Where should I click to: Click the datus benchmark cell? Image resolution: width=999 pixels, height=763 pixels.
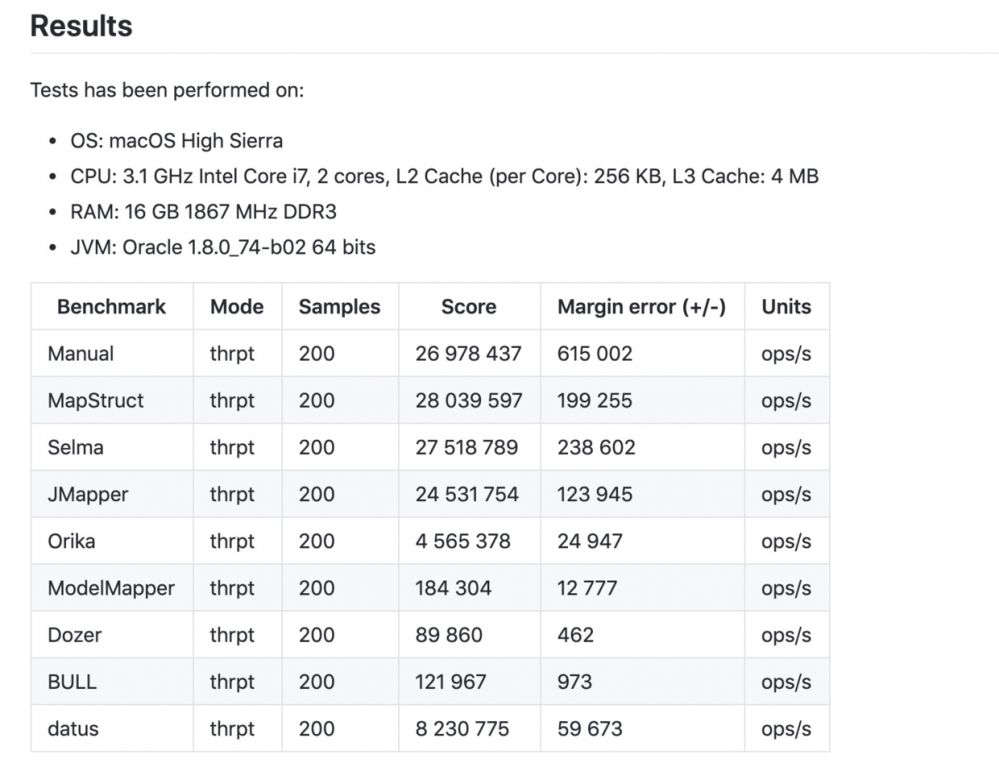click(x=73, y=730)
